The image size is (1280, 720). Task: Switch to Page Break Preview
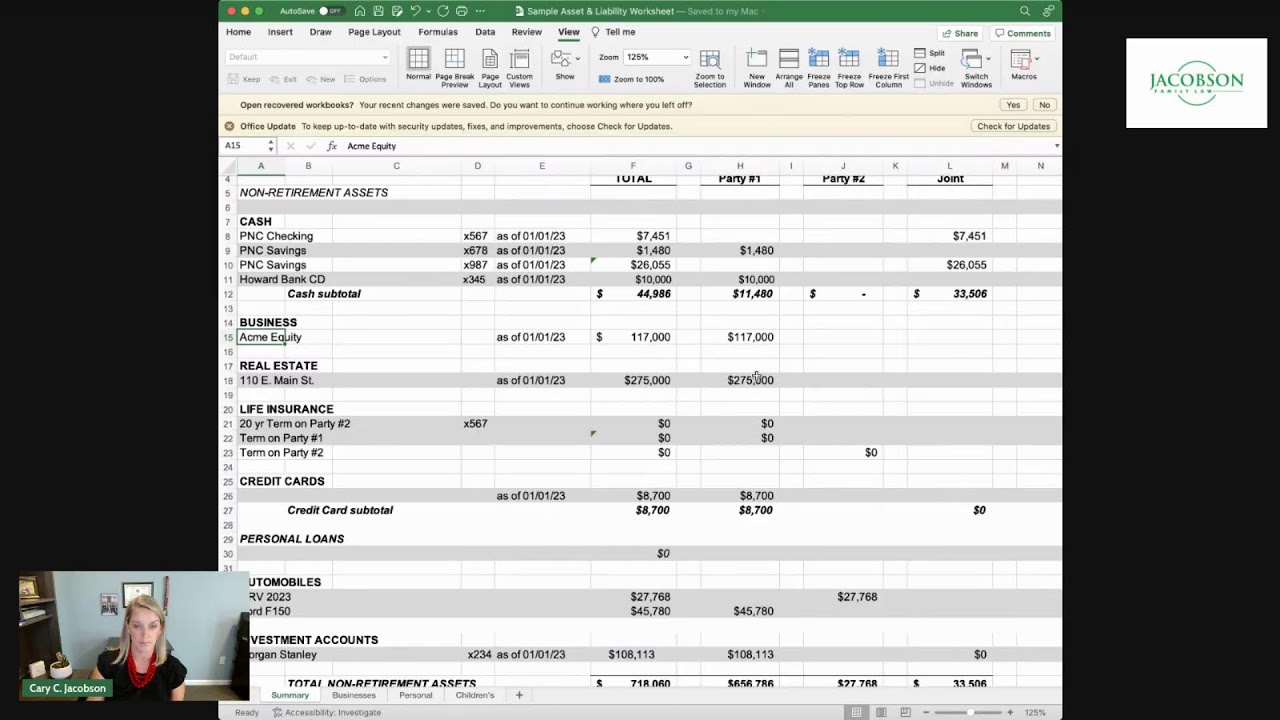[454, 67]
